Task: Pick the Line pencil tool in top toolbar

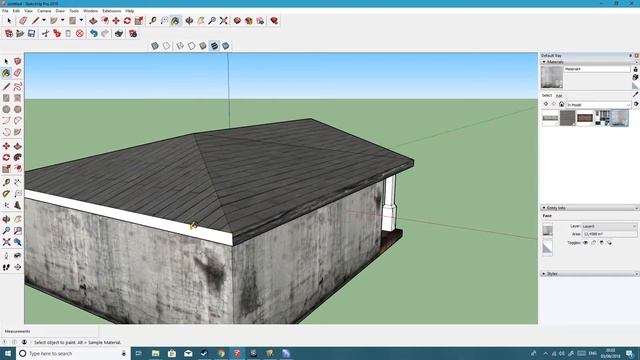Action: pos(36,20)
